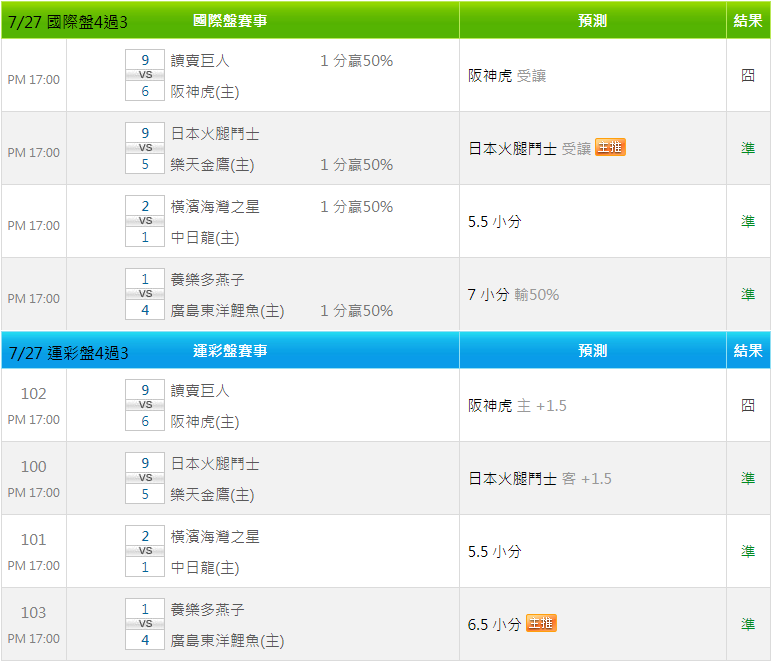
Task: Click the 主推 badge beside 6.5 小分
Action: click(x=541, y=623)
